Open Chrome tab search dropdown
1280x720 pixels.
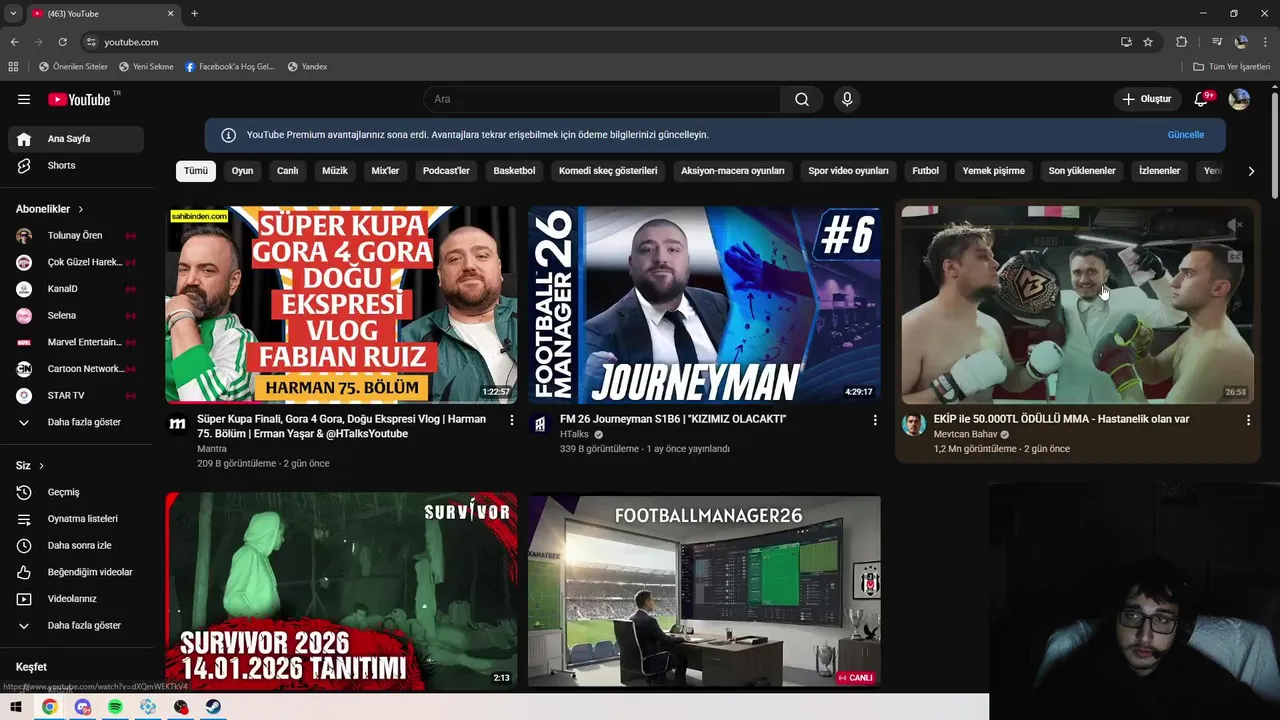[13, 13]
